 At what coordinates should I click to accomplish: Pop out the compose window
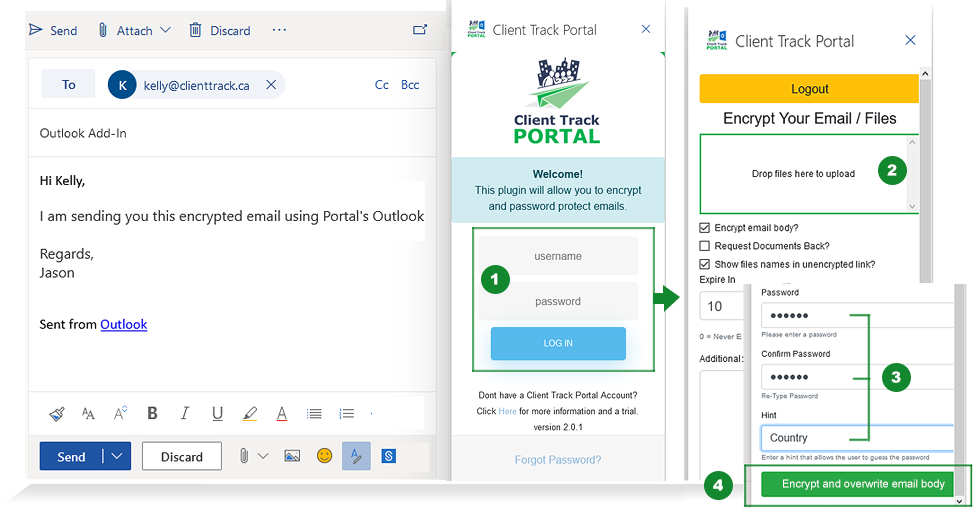[x=420, y=29]
